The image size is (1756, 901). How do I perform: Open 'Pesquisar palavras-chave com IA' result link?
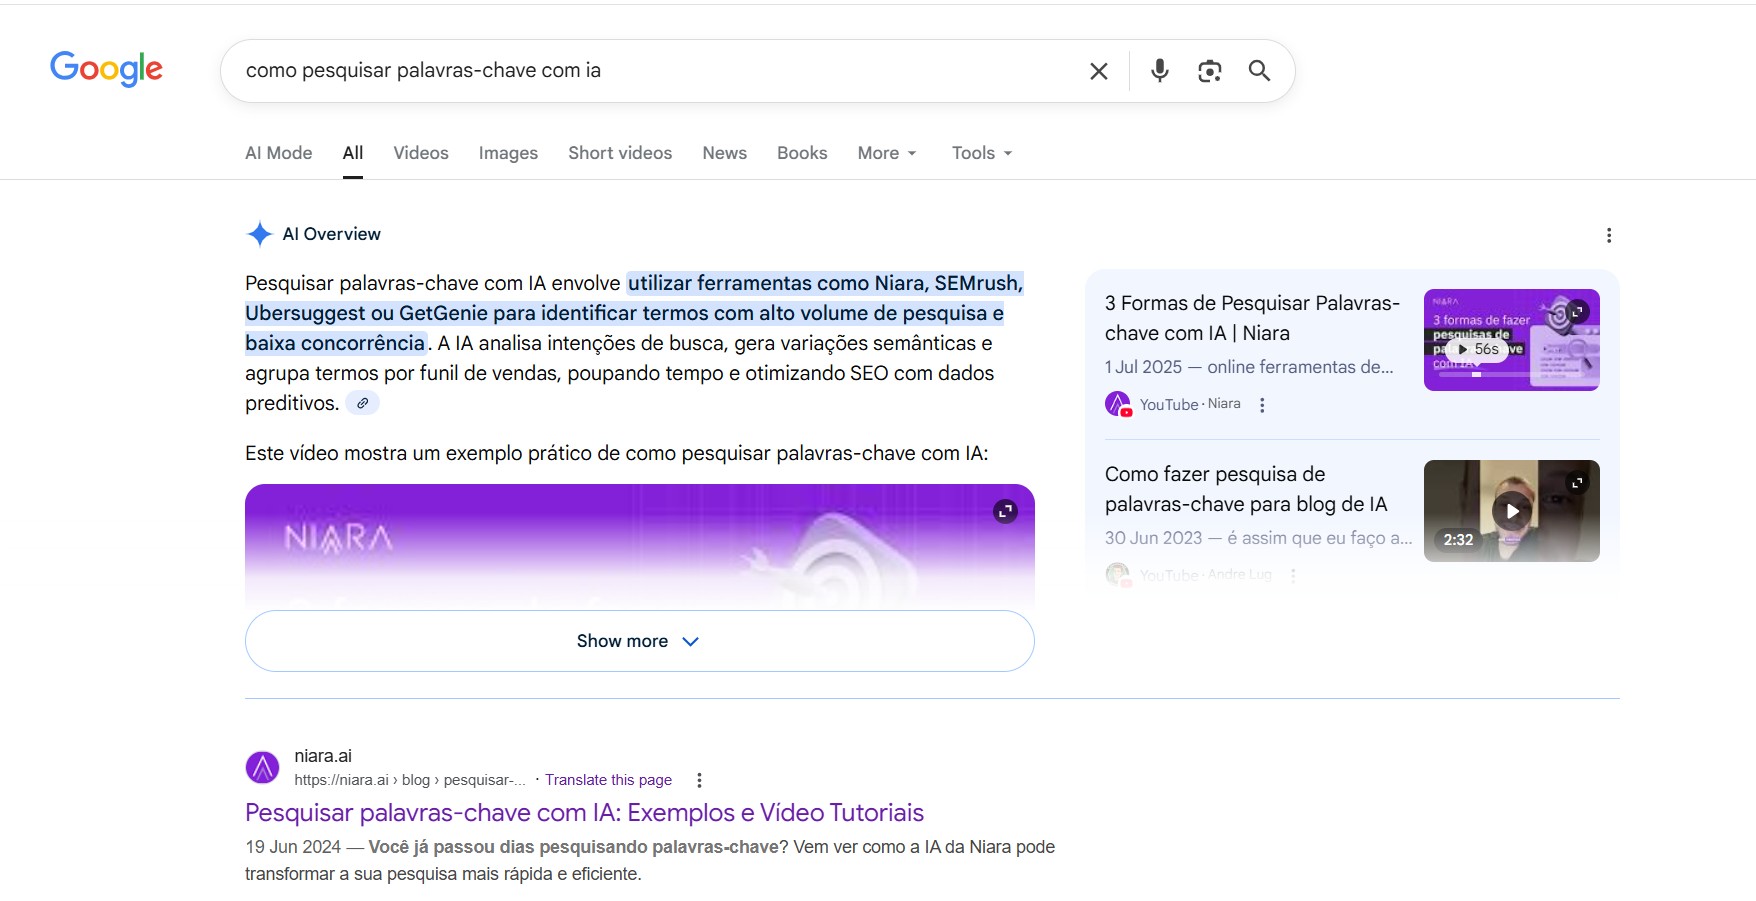pyautogui.click(x=584, y=813)
